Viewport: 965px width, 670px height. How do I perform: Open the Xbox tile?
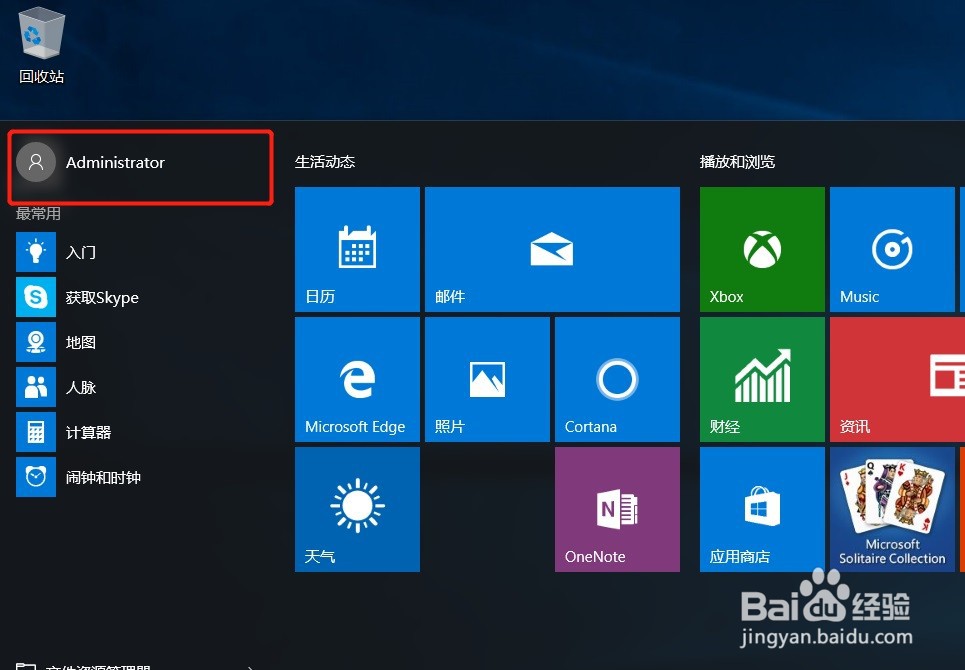pos(762,249)
